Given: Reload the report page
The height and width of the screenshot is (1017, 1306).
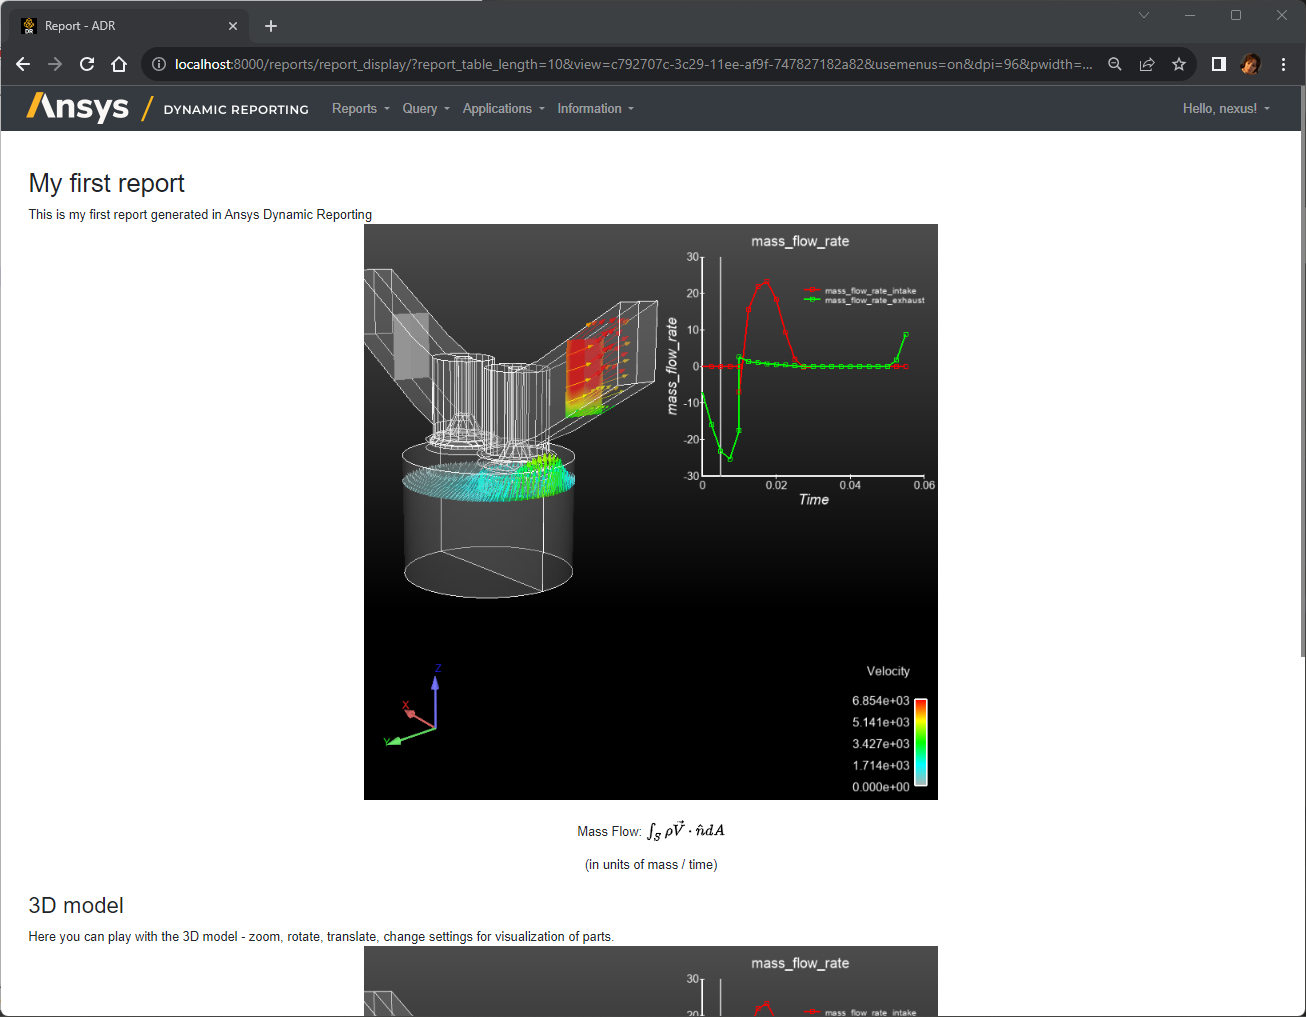Looking at the screenshot, I should coord(87,64).
